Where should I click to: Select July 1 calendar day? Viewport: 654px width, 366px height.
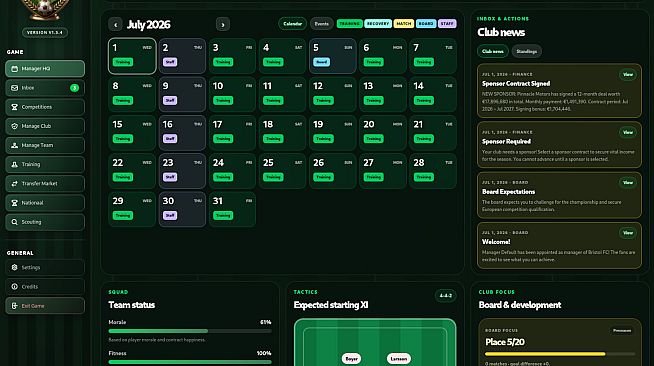pos(132,56)
